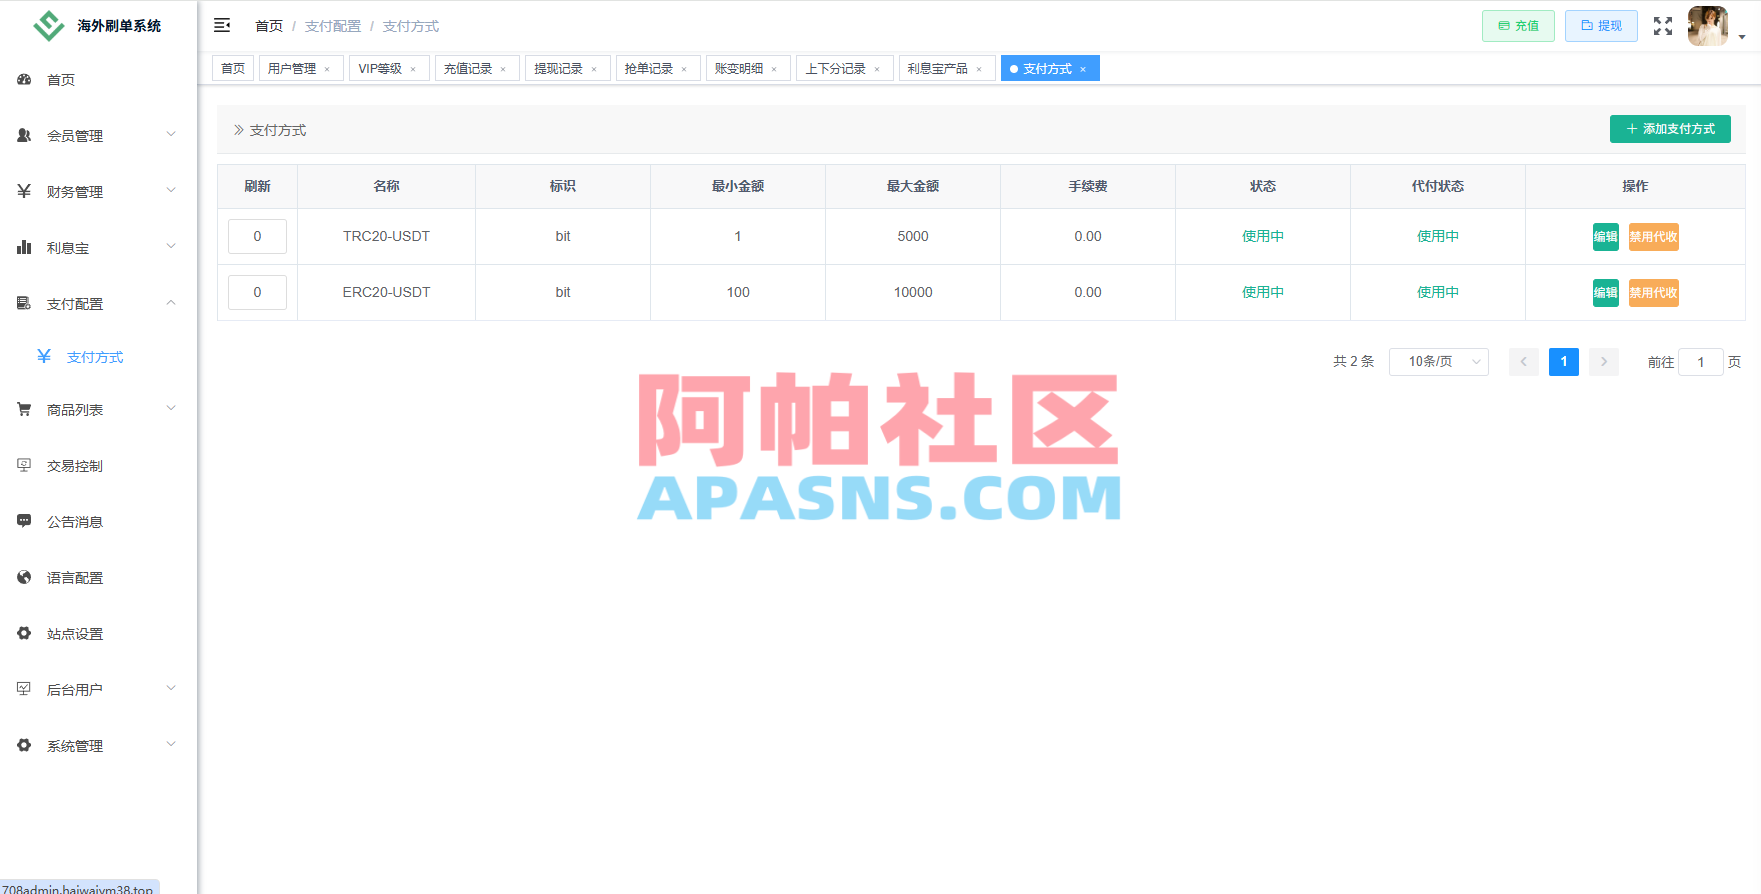Click the 利息宝 bar chart icon
The height and width of the screenshot is (894, 1761).
click(x=24, y=247)
